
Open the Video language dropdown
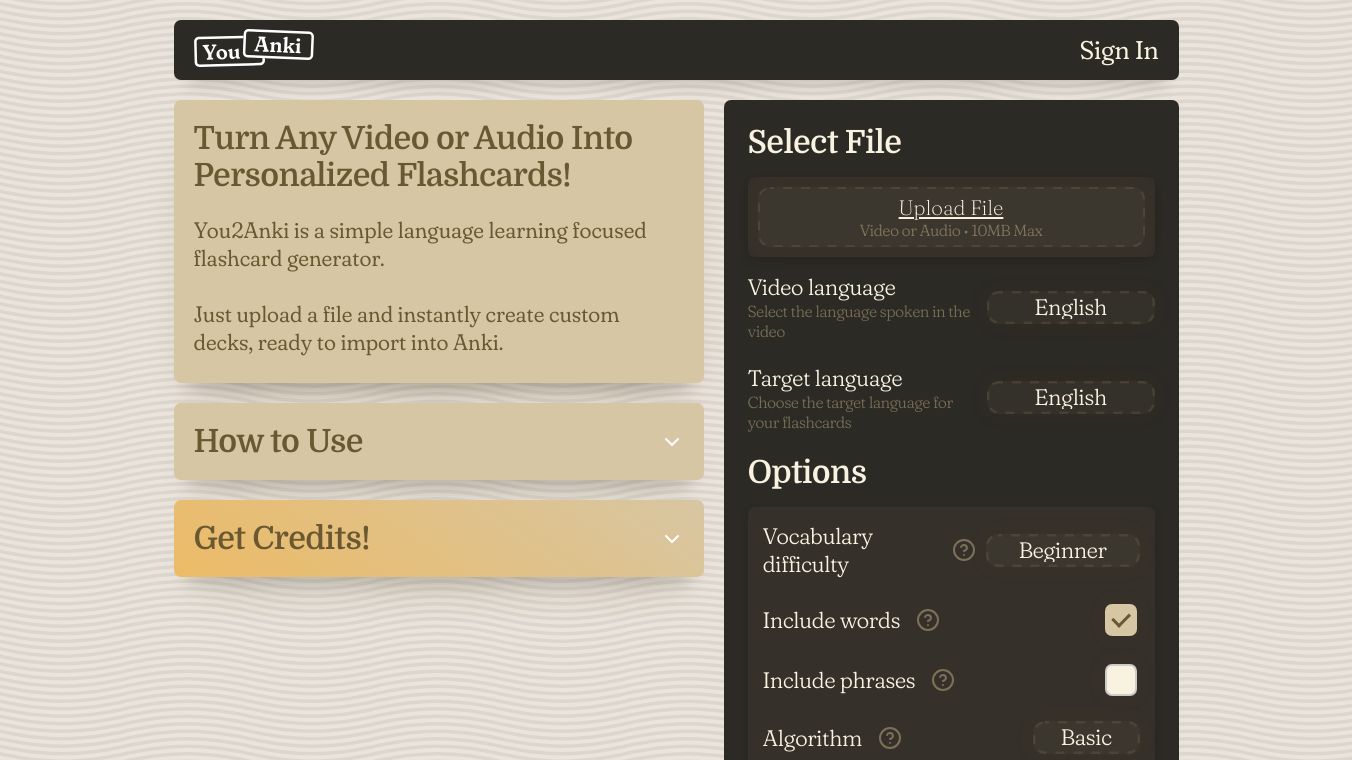pos(1070,308)
